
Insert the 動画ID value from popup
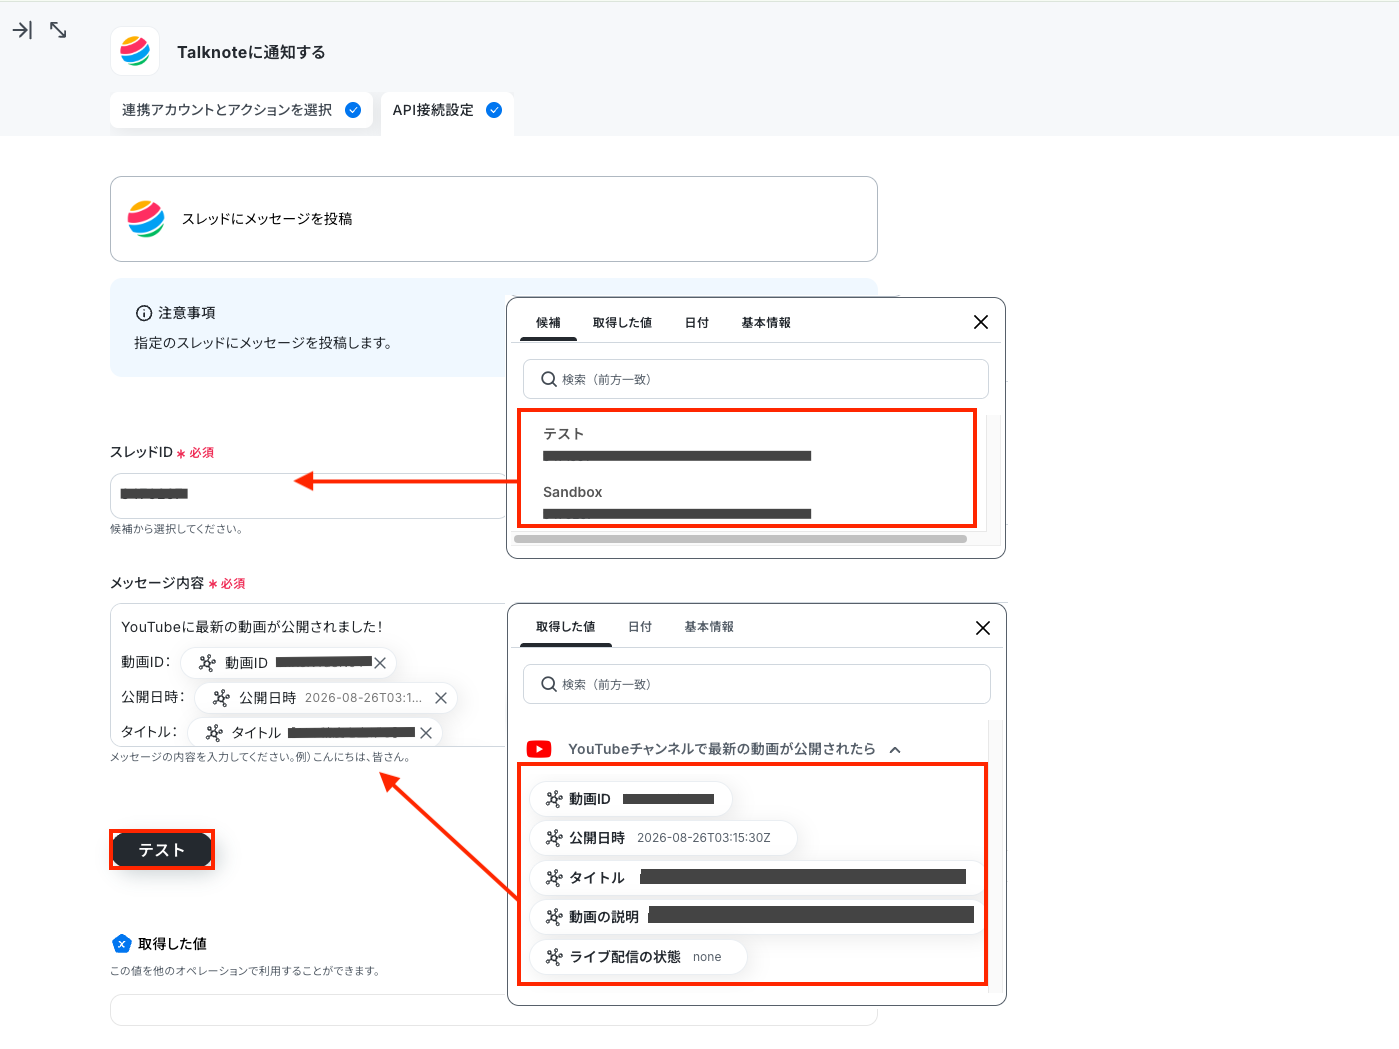point(631,799)
